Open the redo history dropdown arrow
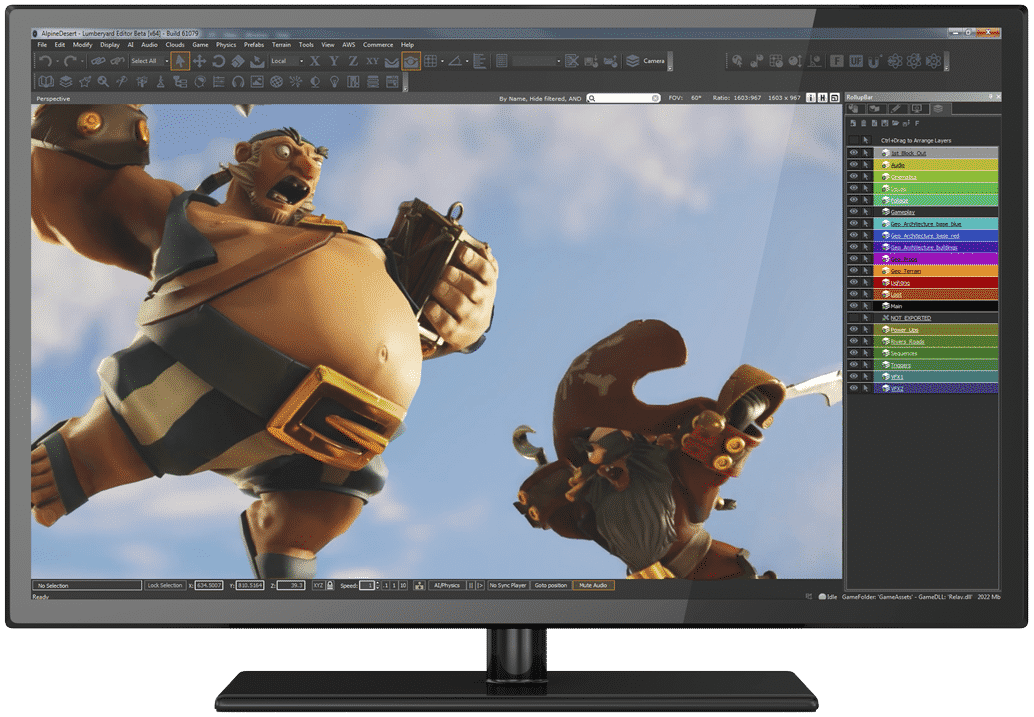Viewport: 1034px width, 717px height. click(x=82, y=62)
